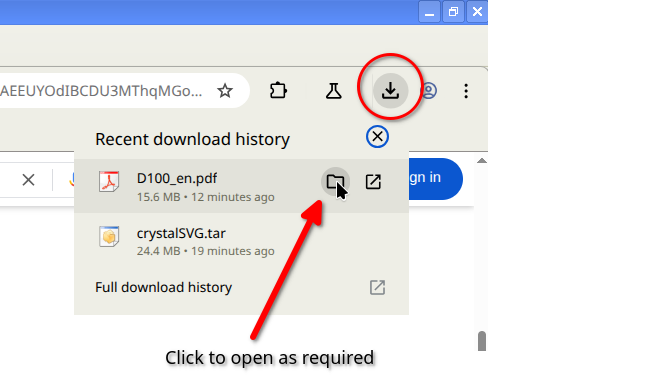Viewport: 664px width, 375px height.
Task: Click the 15.6 MB • 12 minutes ago text
Action: coord(205,197)
